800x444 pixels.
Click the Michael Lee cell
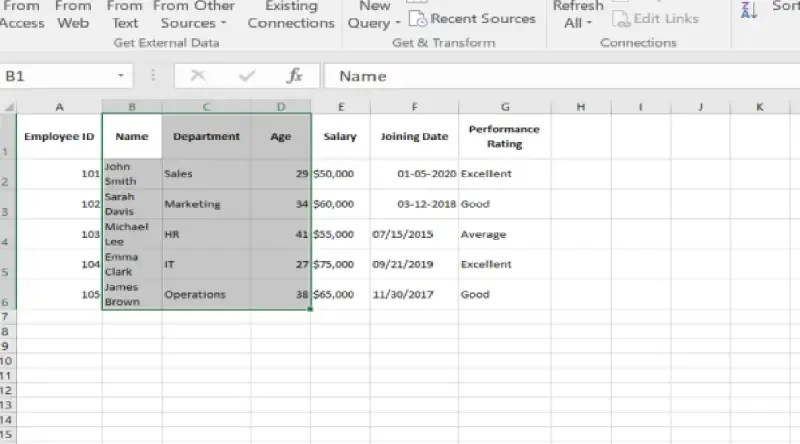(132, 234)
